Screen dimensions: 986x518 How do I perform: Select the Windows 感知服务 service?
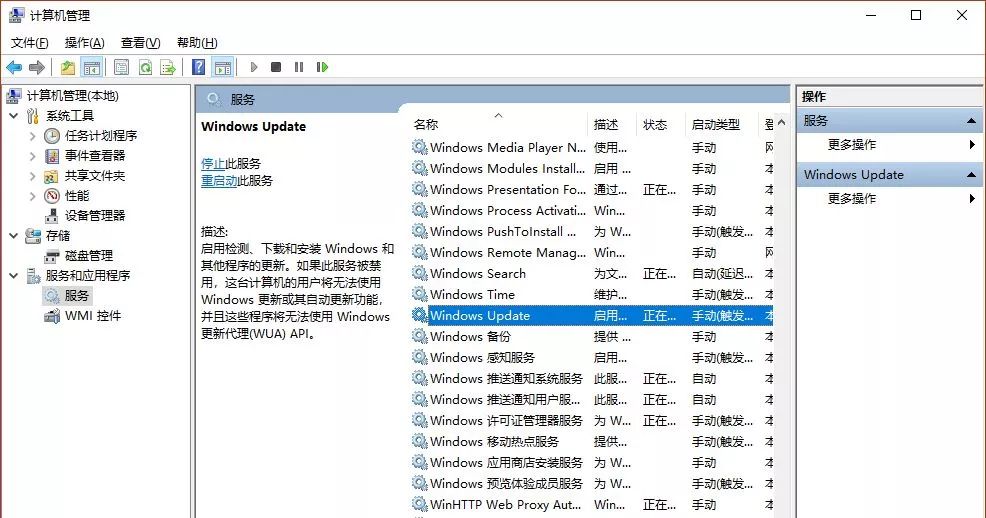[592, 358]
